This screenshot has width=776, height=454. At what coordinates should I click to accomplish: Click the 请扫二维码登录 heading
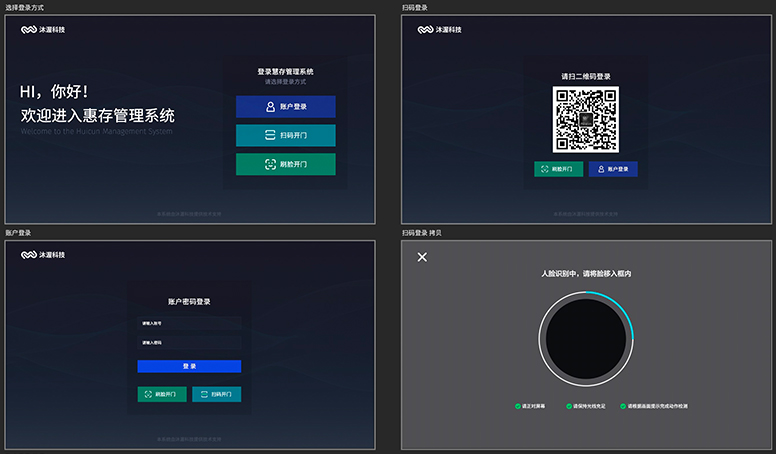coord(585,76)
